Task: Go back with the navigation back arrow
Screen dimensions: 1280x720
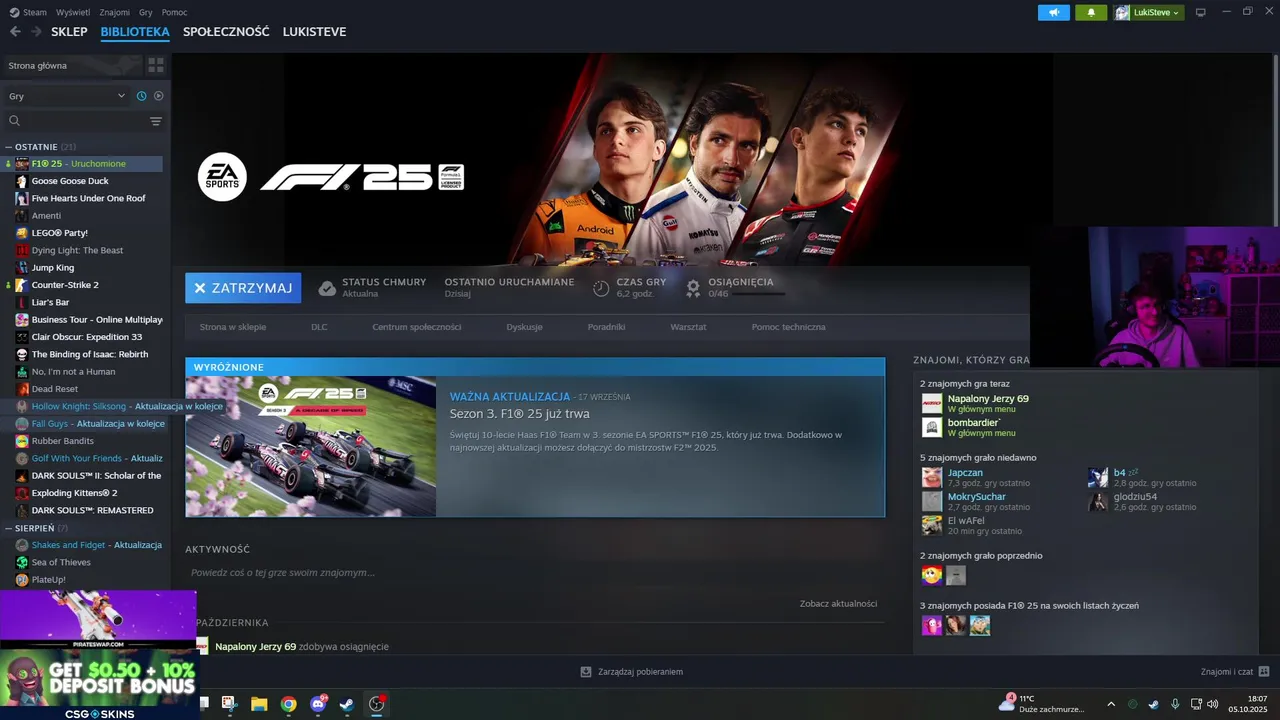Action: click(15, 32)
